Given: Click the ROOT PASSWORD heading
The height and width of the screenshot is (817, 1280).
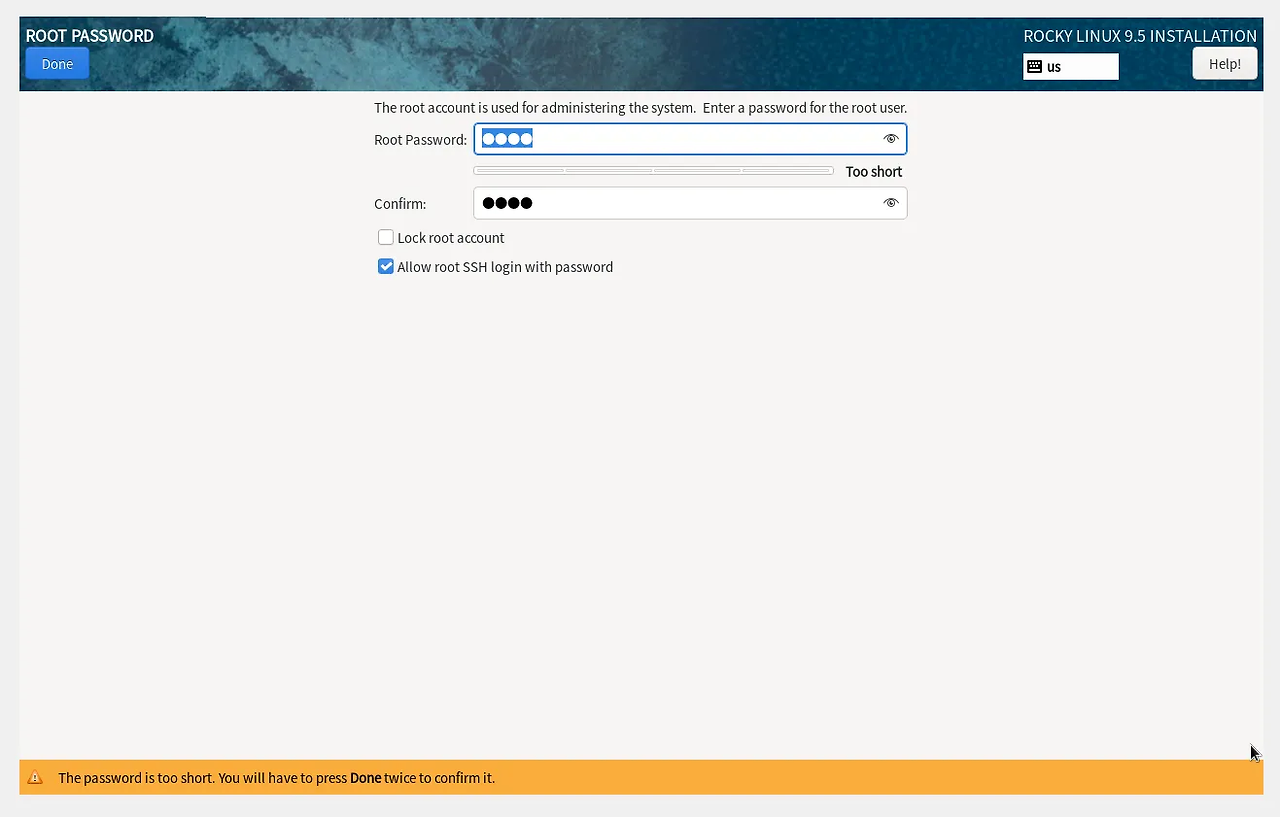Looking at the screenshot, I should (90, 36).
